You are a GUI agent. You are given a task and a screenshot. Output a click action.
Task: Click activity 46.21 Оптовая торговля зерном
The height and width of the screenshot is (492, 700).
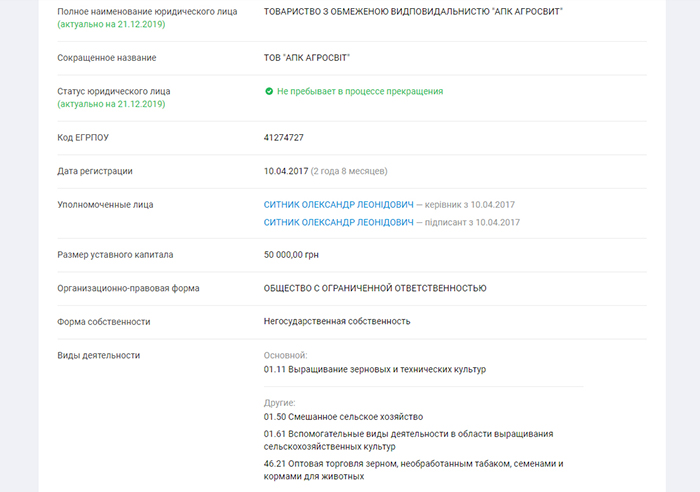(413, 470)
